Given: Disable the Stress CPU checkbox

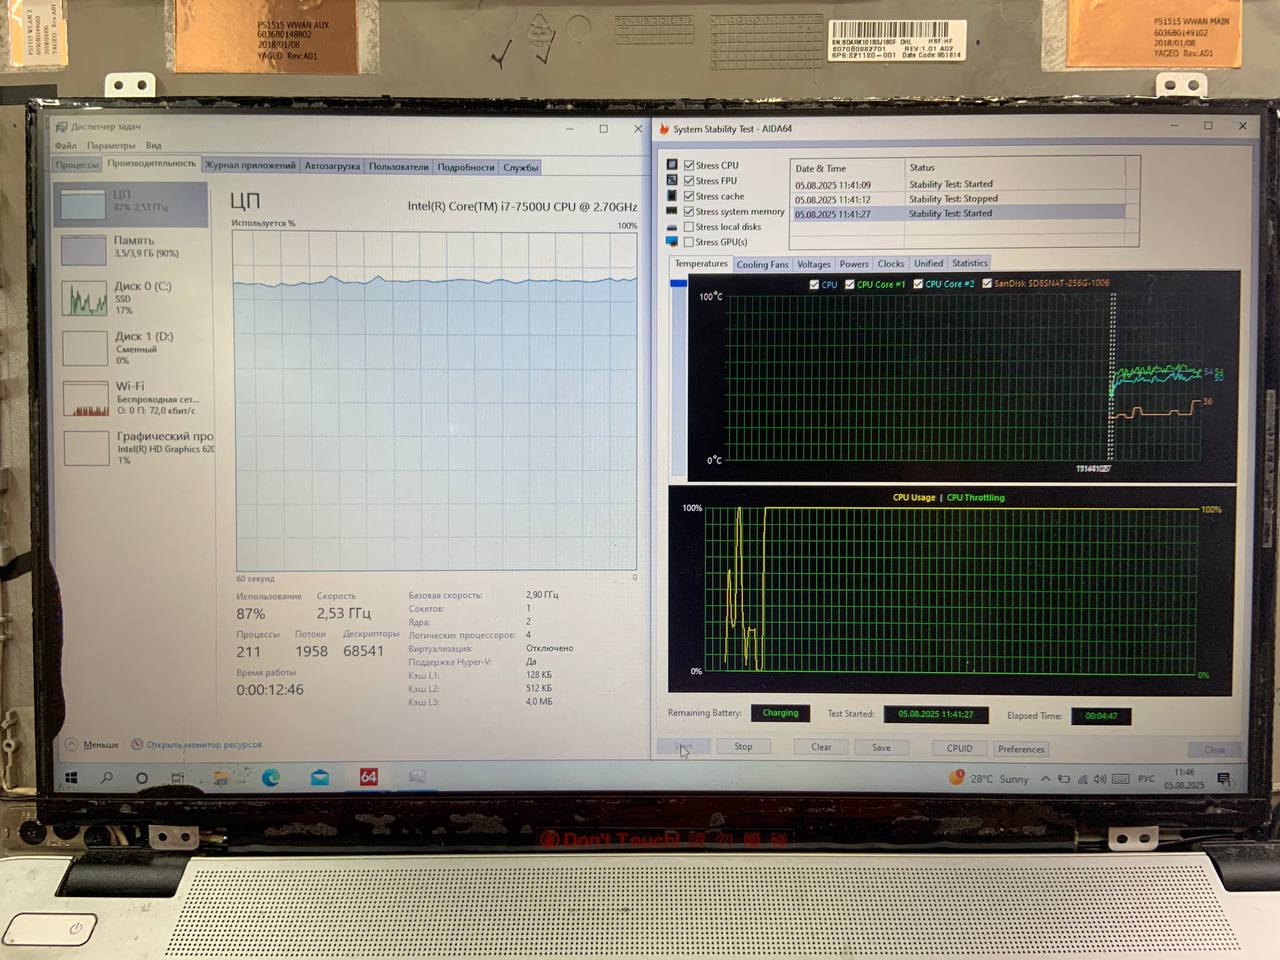Looking at the screenshot, I should [x=689, y=165].
